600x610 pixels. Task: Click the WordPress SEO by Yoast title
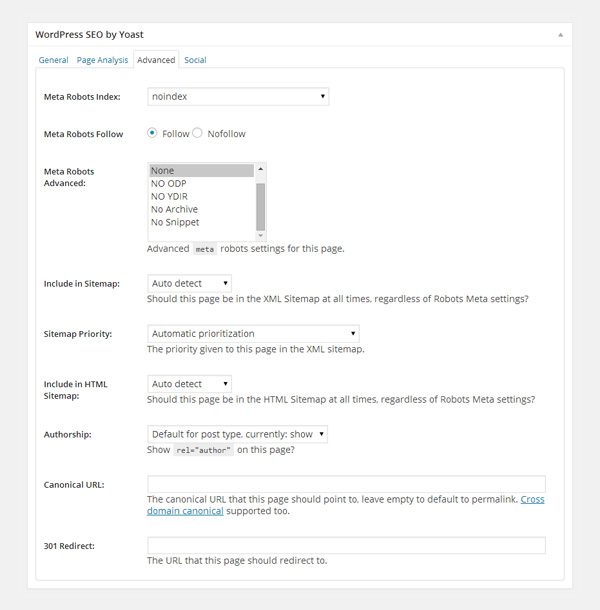[89, 35]
